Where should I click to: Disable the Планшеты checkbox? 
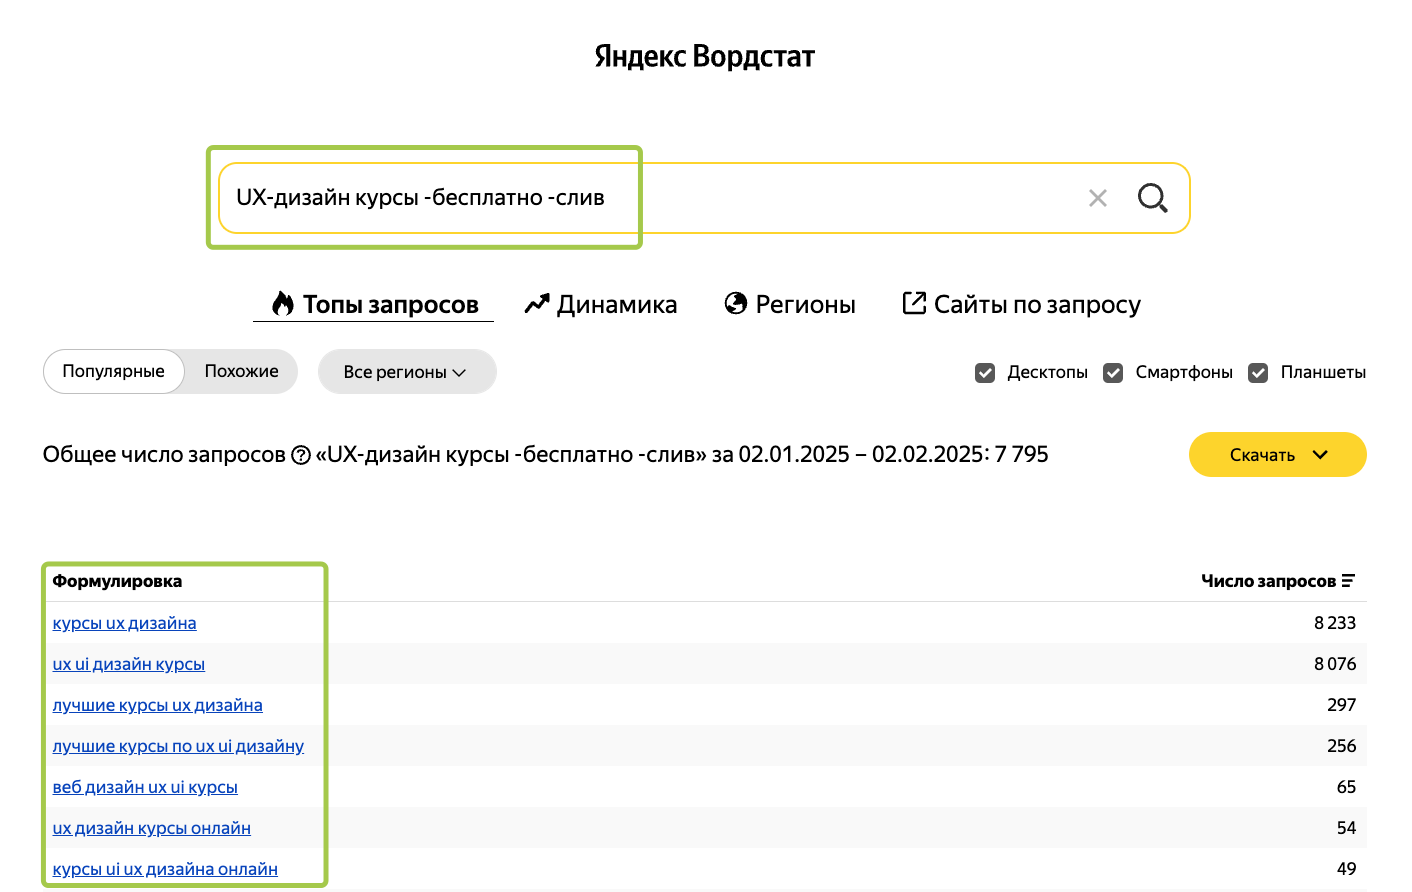1258,373
